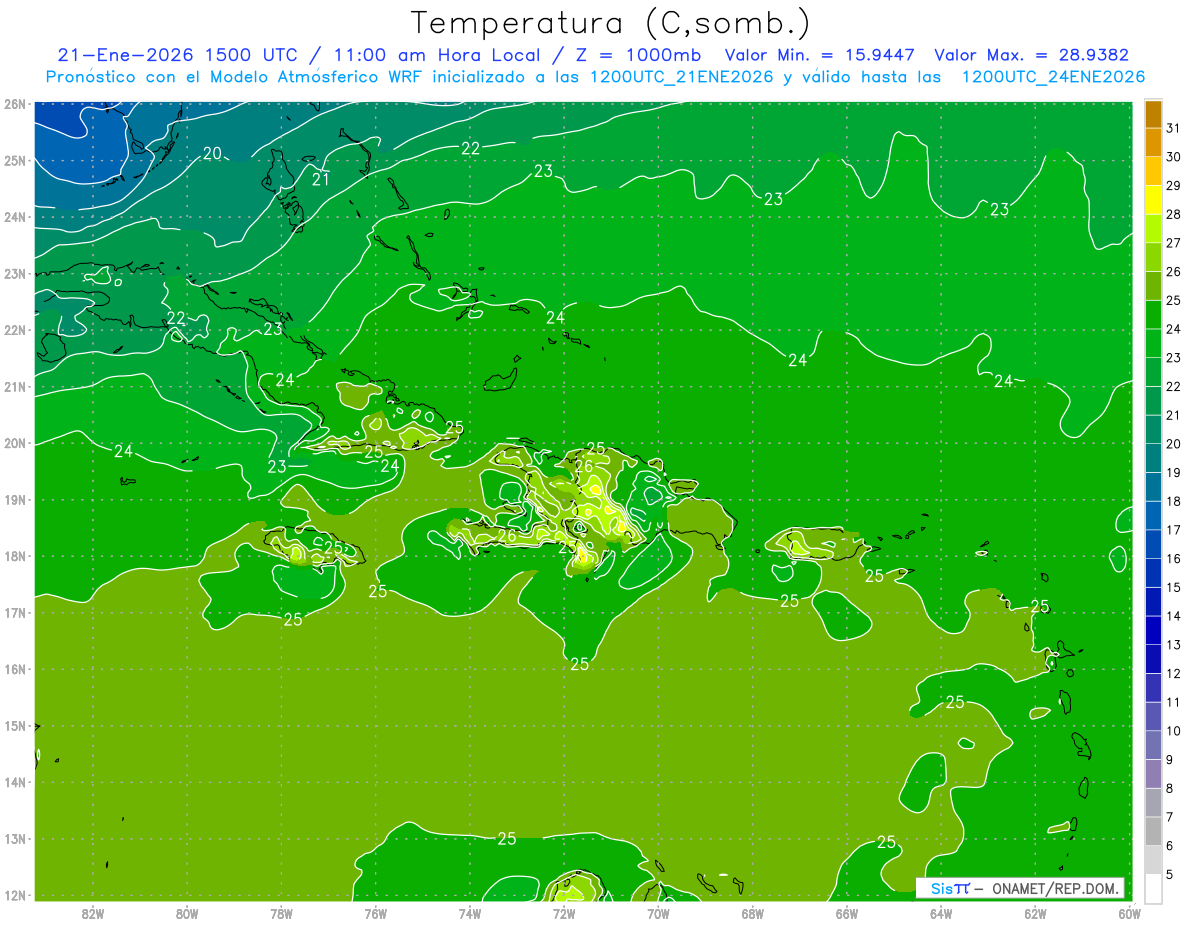
Task: Pick the blue legend swatch between 16 and 17
Action: 1153,544
